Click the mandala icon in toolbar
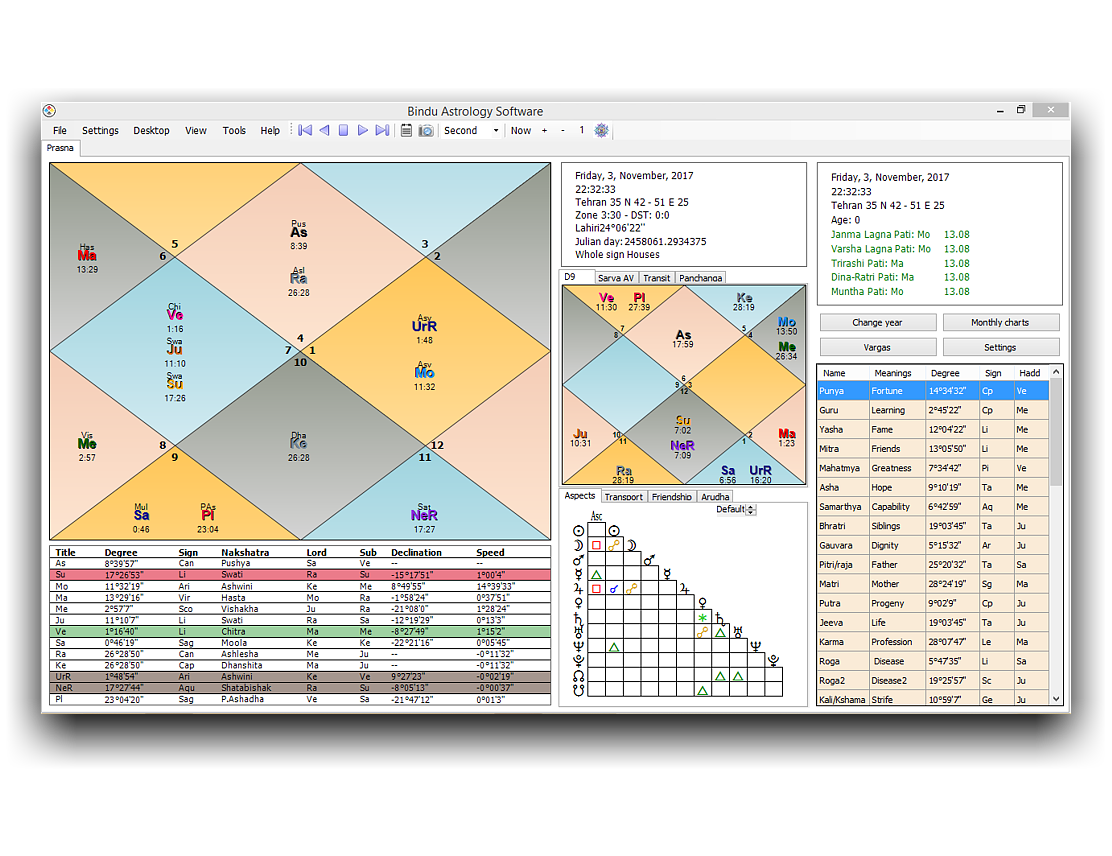Screen dimensions: 1112x856 [601, 130]
